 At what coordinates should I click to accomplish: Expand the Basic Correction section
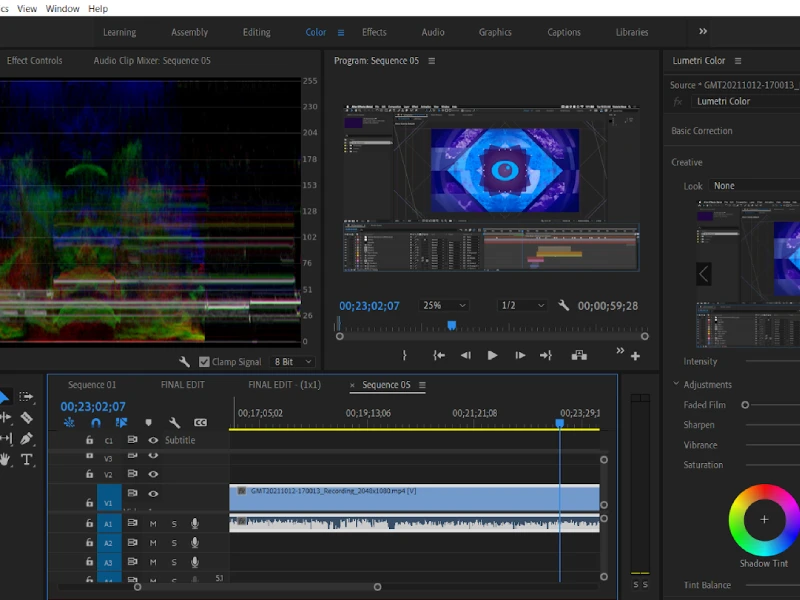click(702, 131)
